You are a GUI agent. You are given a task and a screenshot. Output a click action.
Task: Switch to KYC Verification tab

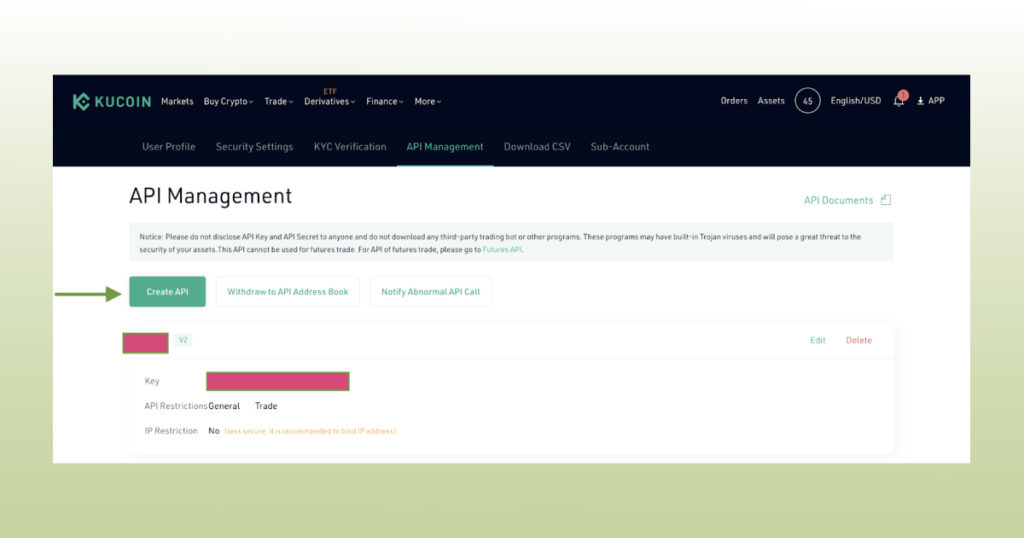350,146
